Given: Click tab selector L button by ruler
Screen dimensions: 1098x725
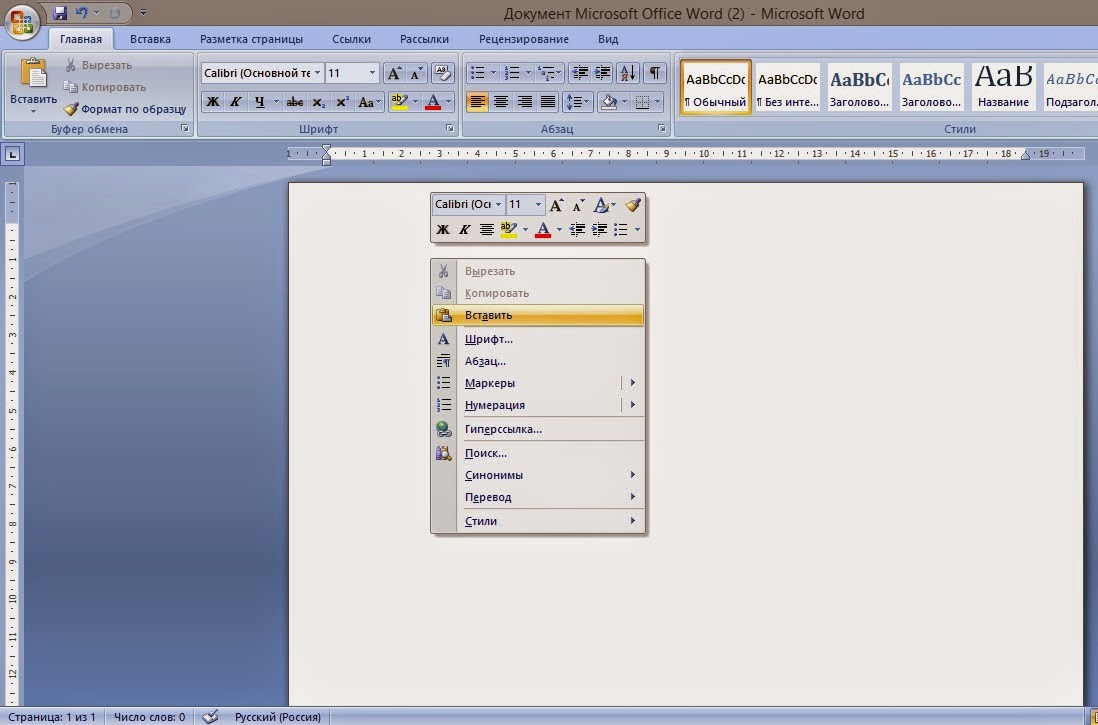Looking at the screenshot, I should pyautogui.click(x=13, y=154).
